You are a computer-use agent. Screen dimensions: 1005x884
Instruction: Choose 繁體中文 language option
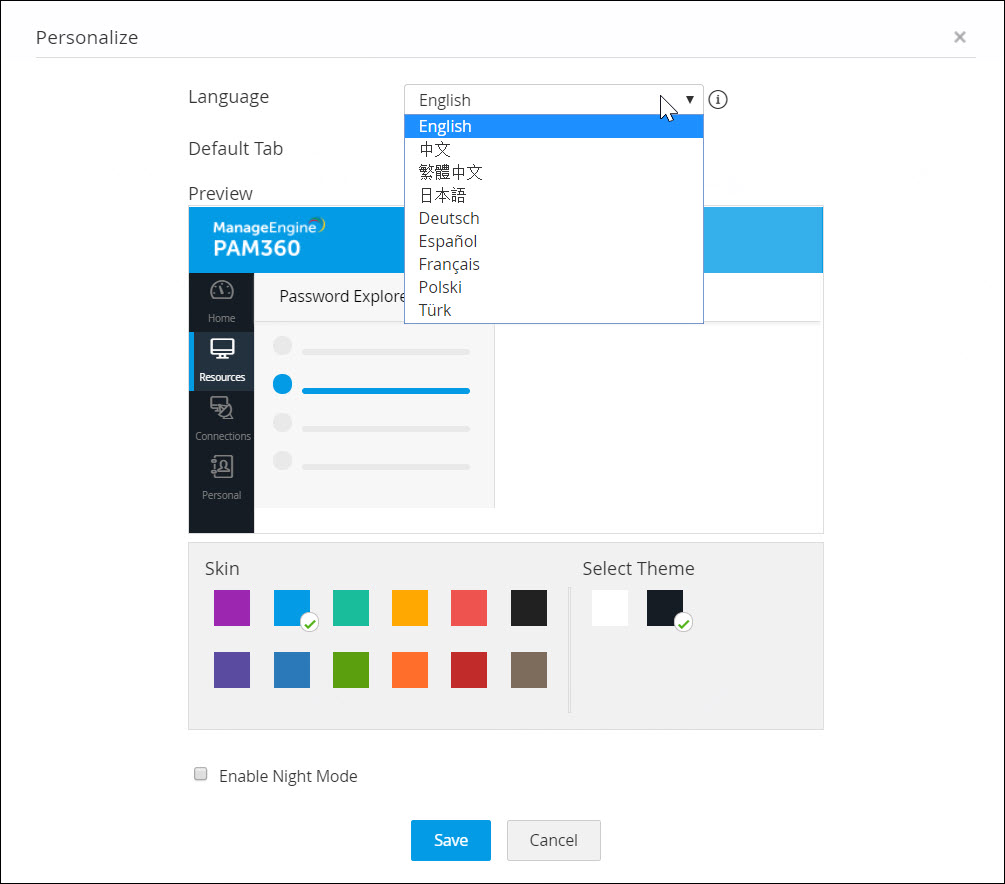(554, 172)
